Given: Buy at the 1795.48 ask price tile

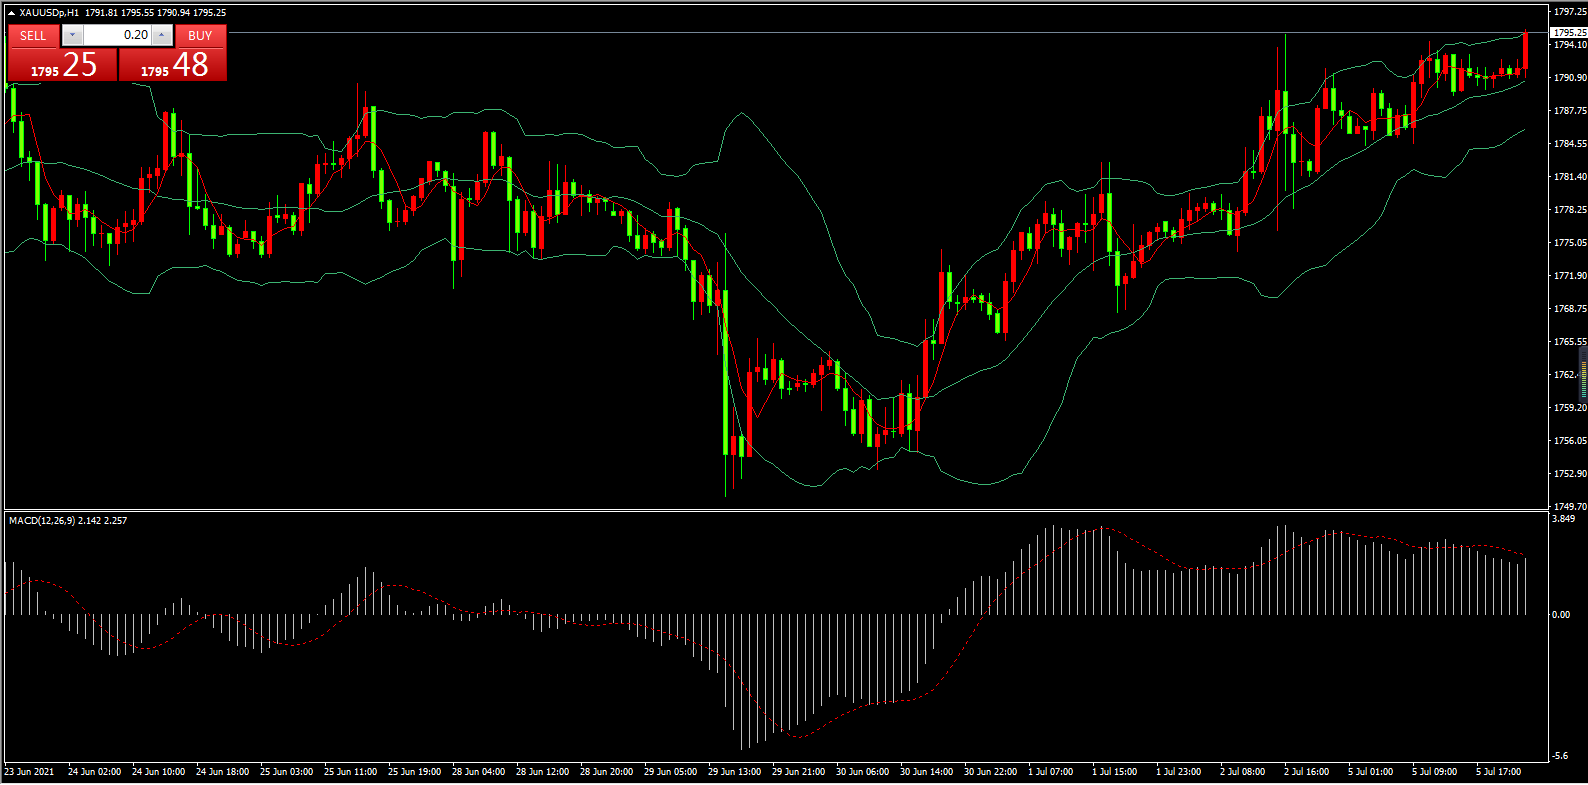Looking at the screenshot, I should (x=172, y=65).
